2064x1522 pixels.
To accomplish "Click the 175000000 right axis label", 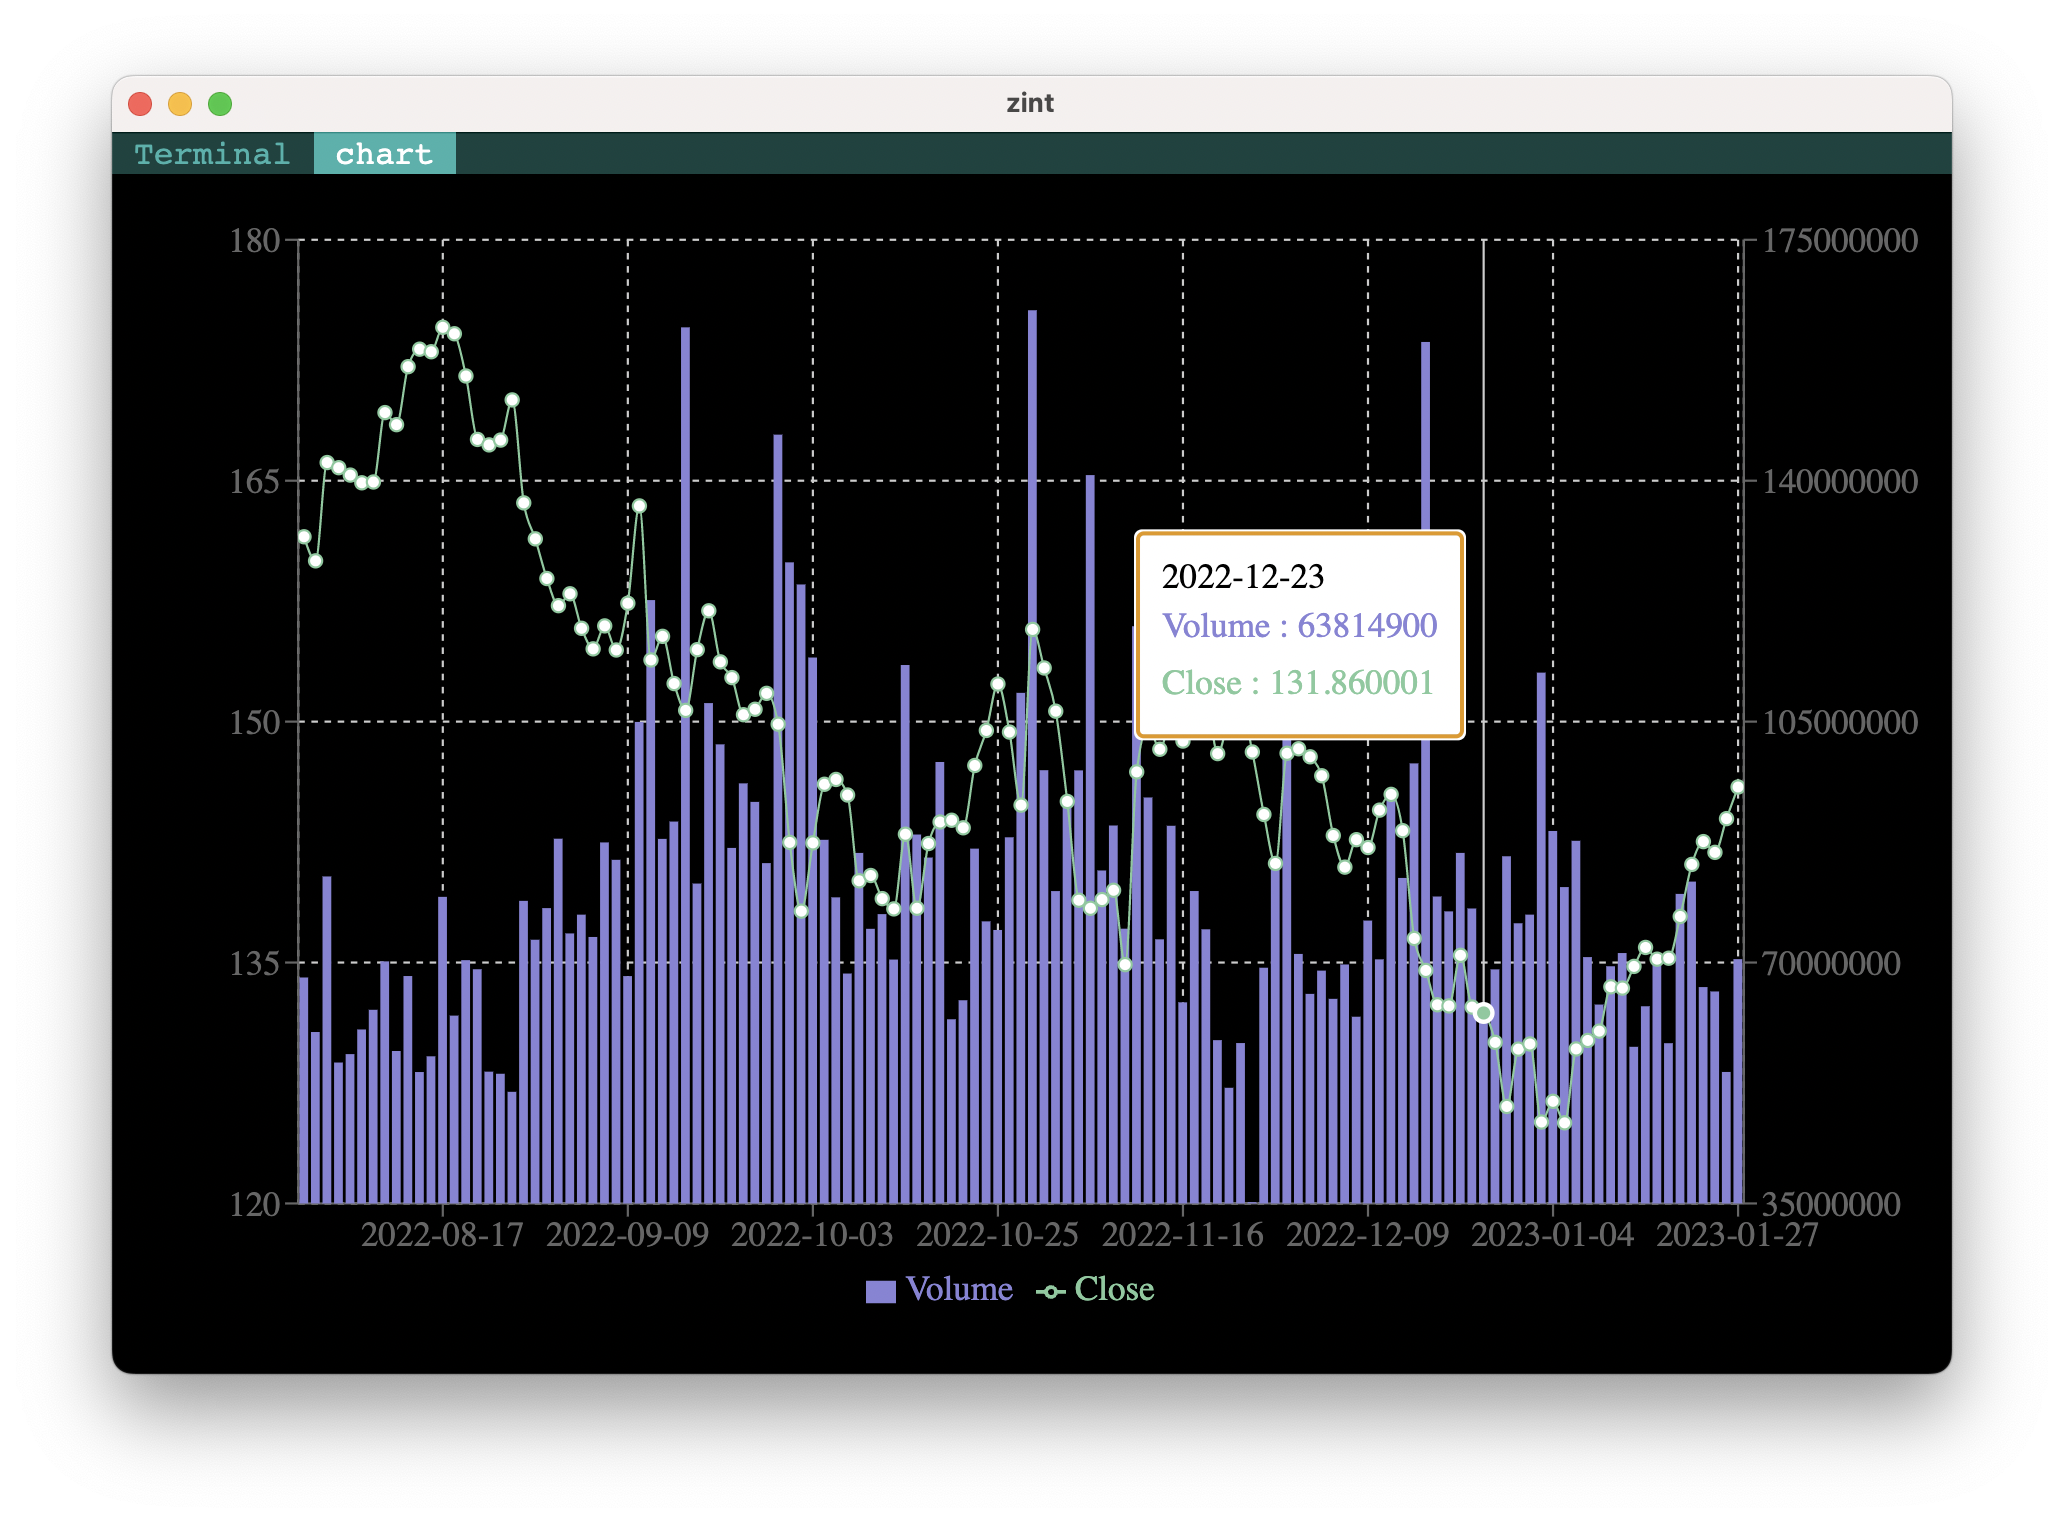I will pyautogui.click(x=1839, y=241).
